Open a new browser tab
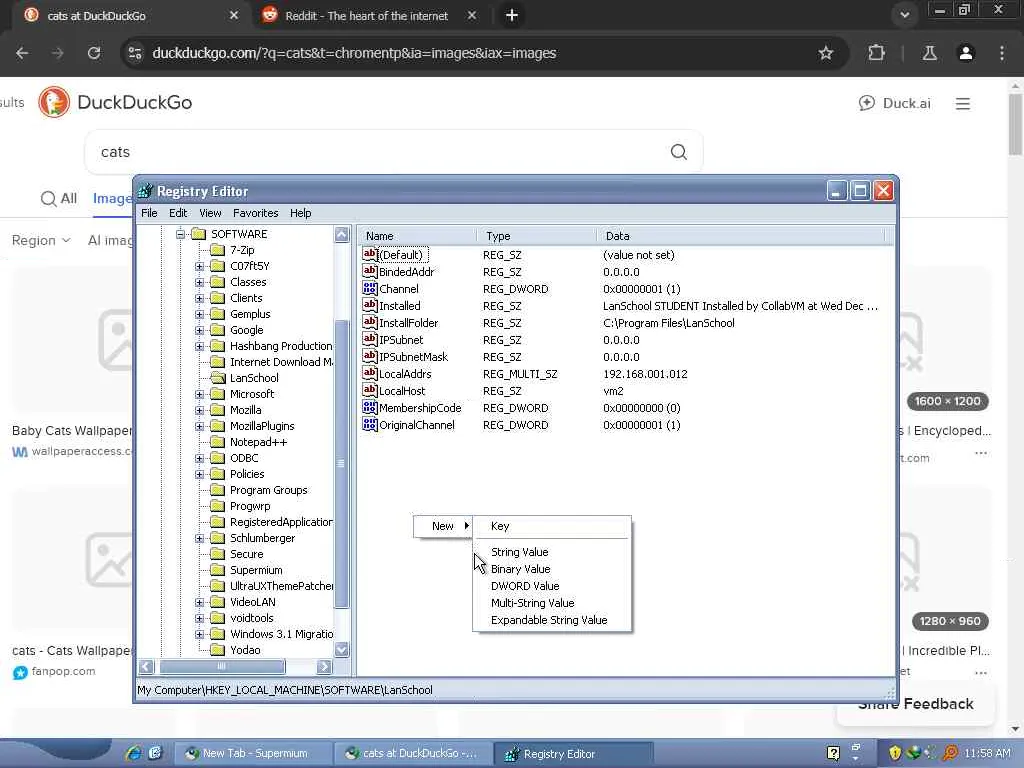 click(x=512, y=15)
